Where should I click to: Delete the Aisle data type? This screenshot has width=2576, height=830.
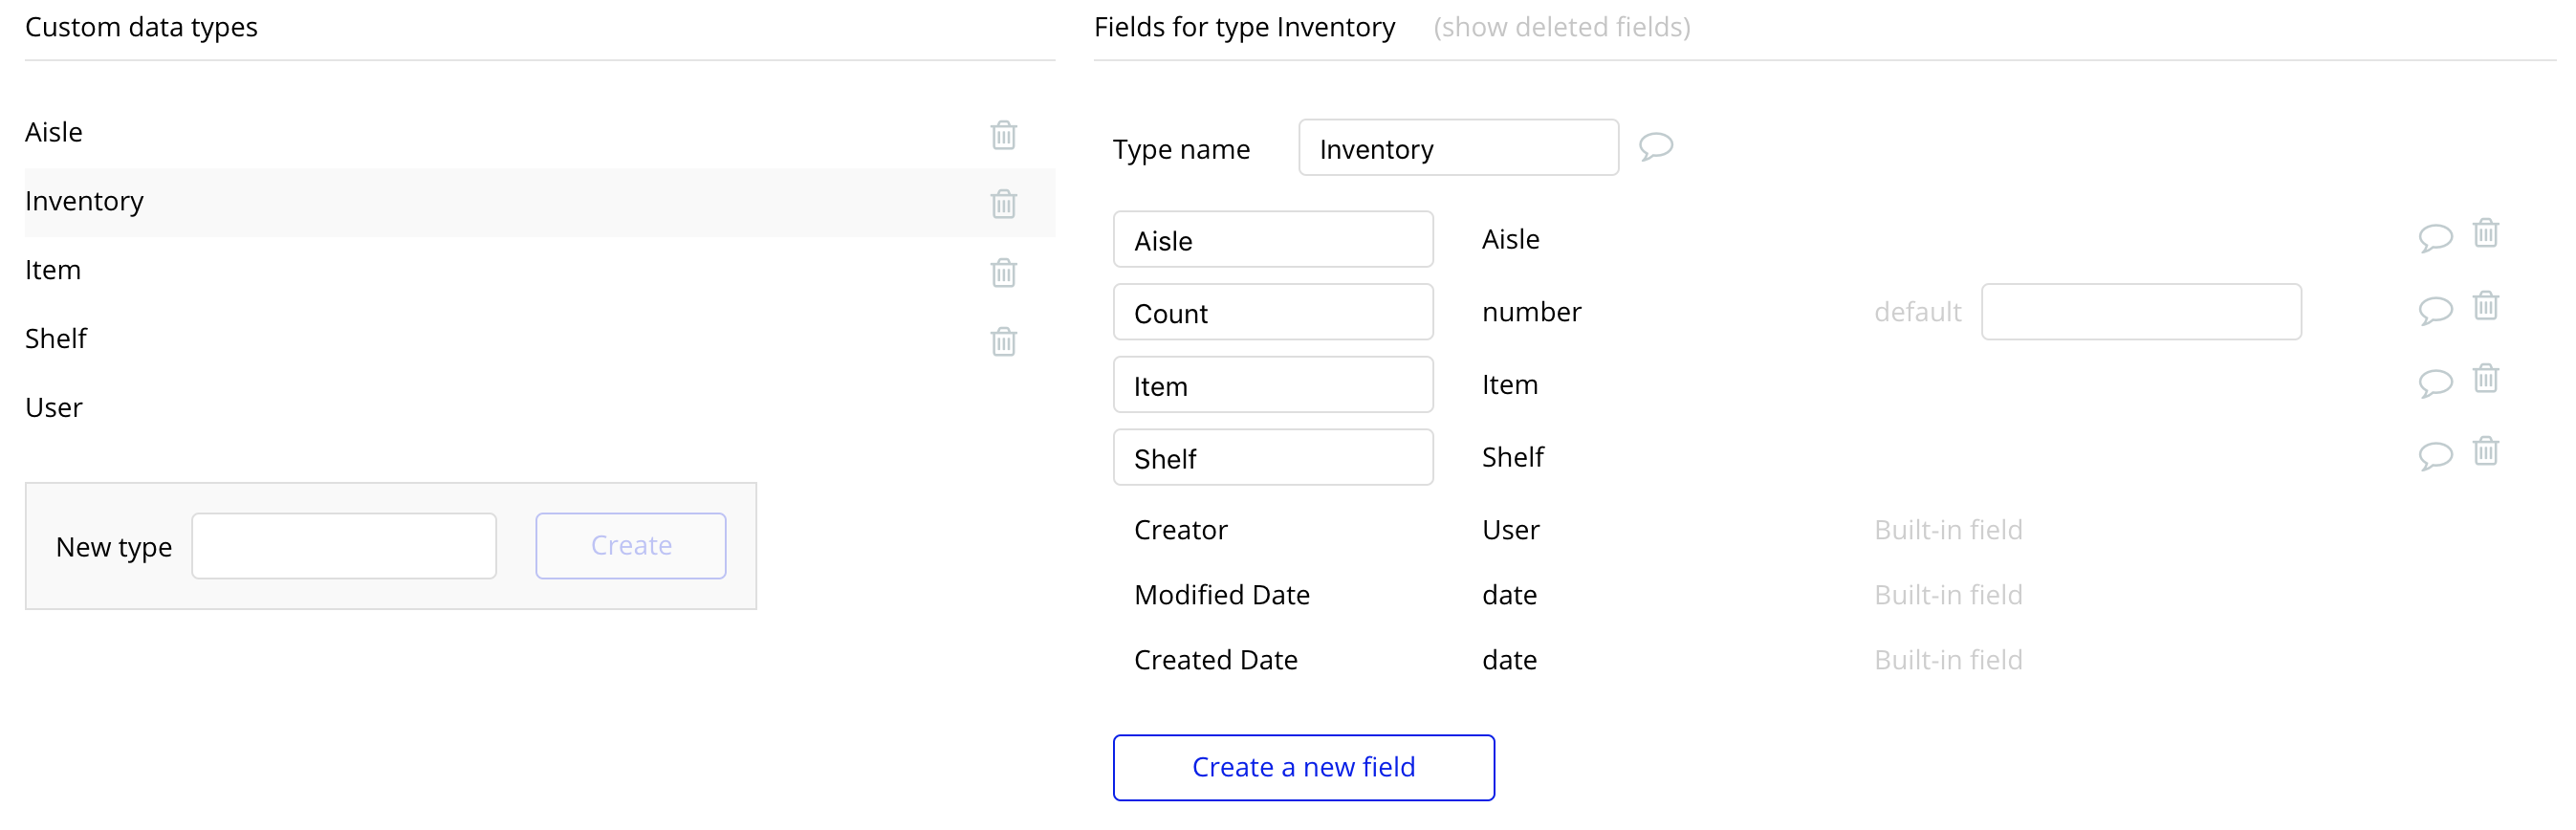coord(1003,134)
